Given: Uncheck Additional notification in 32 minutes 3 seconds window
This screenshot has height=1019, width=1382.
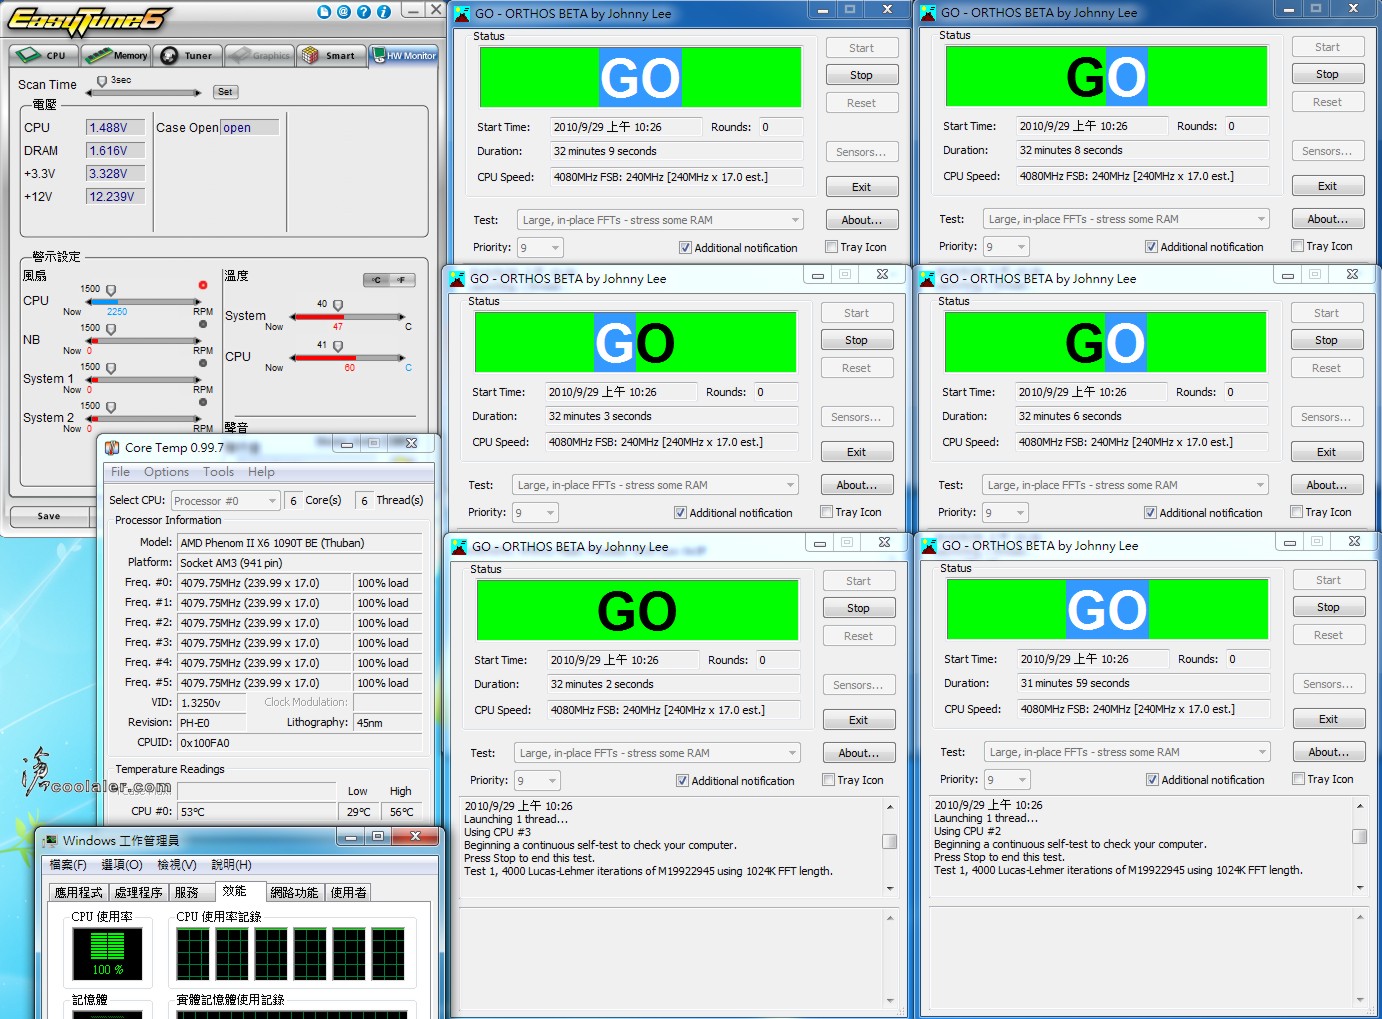Looking at the screenshot, I should pyautogui.click(x=680, y=513).
